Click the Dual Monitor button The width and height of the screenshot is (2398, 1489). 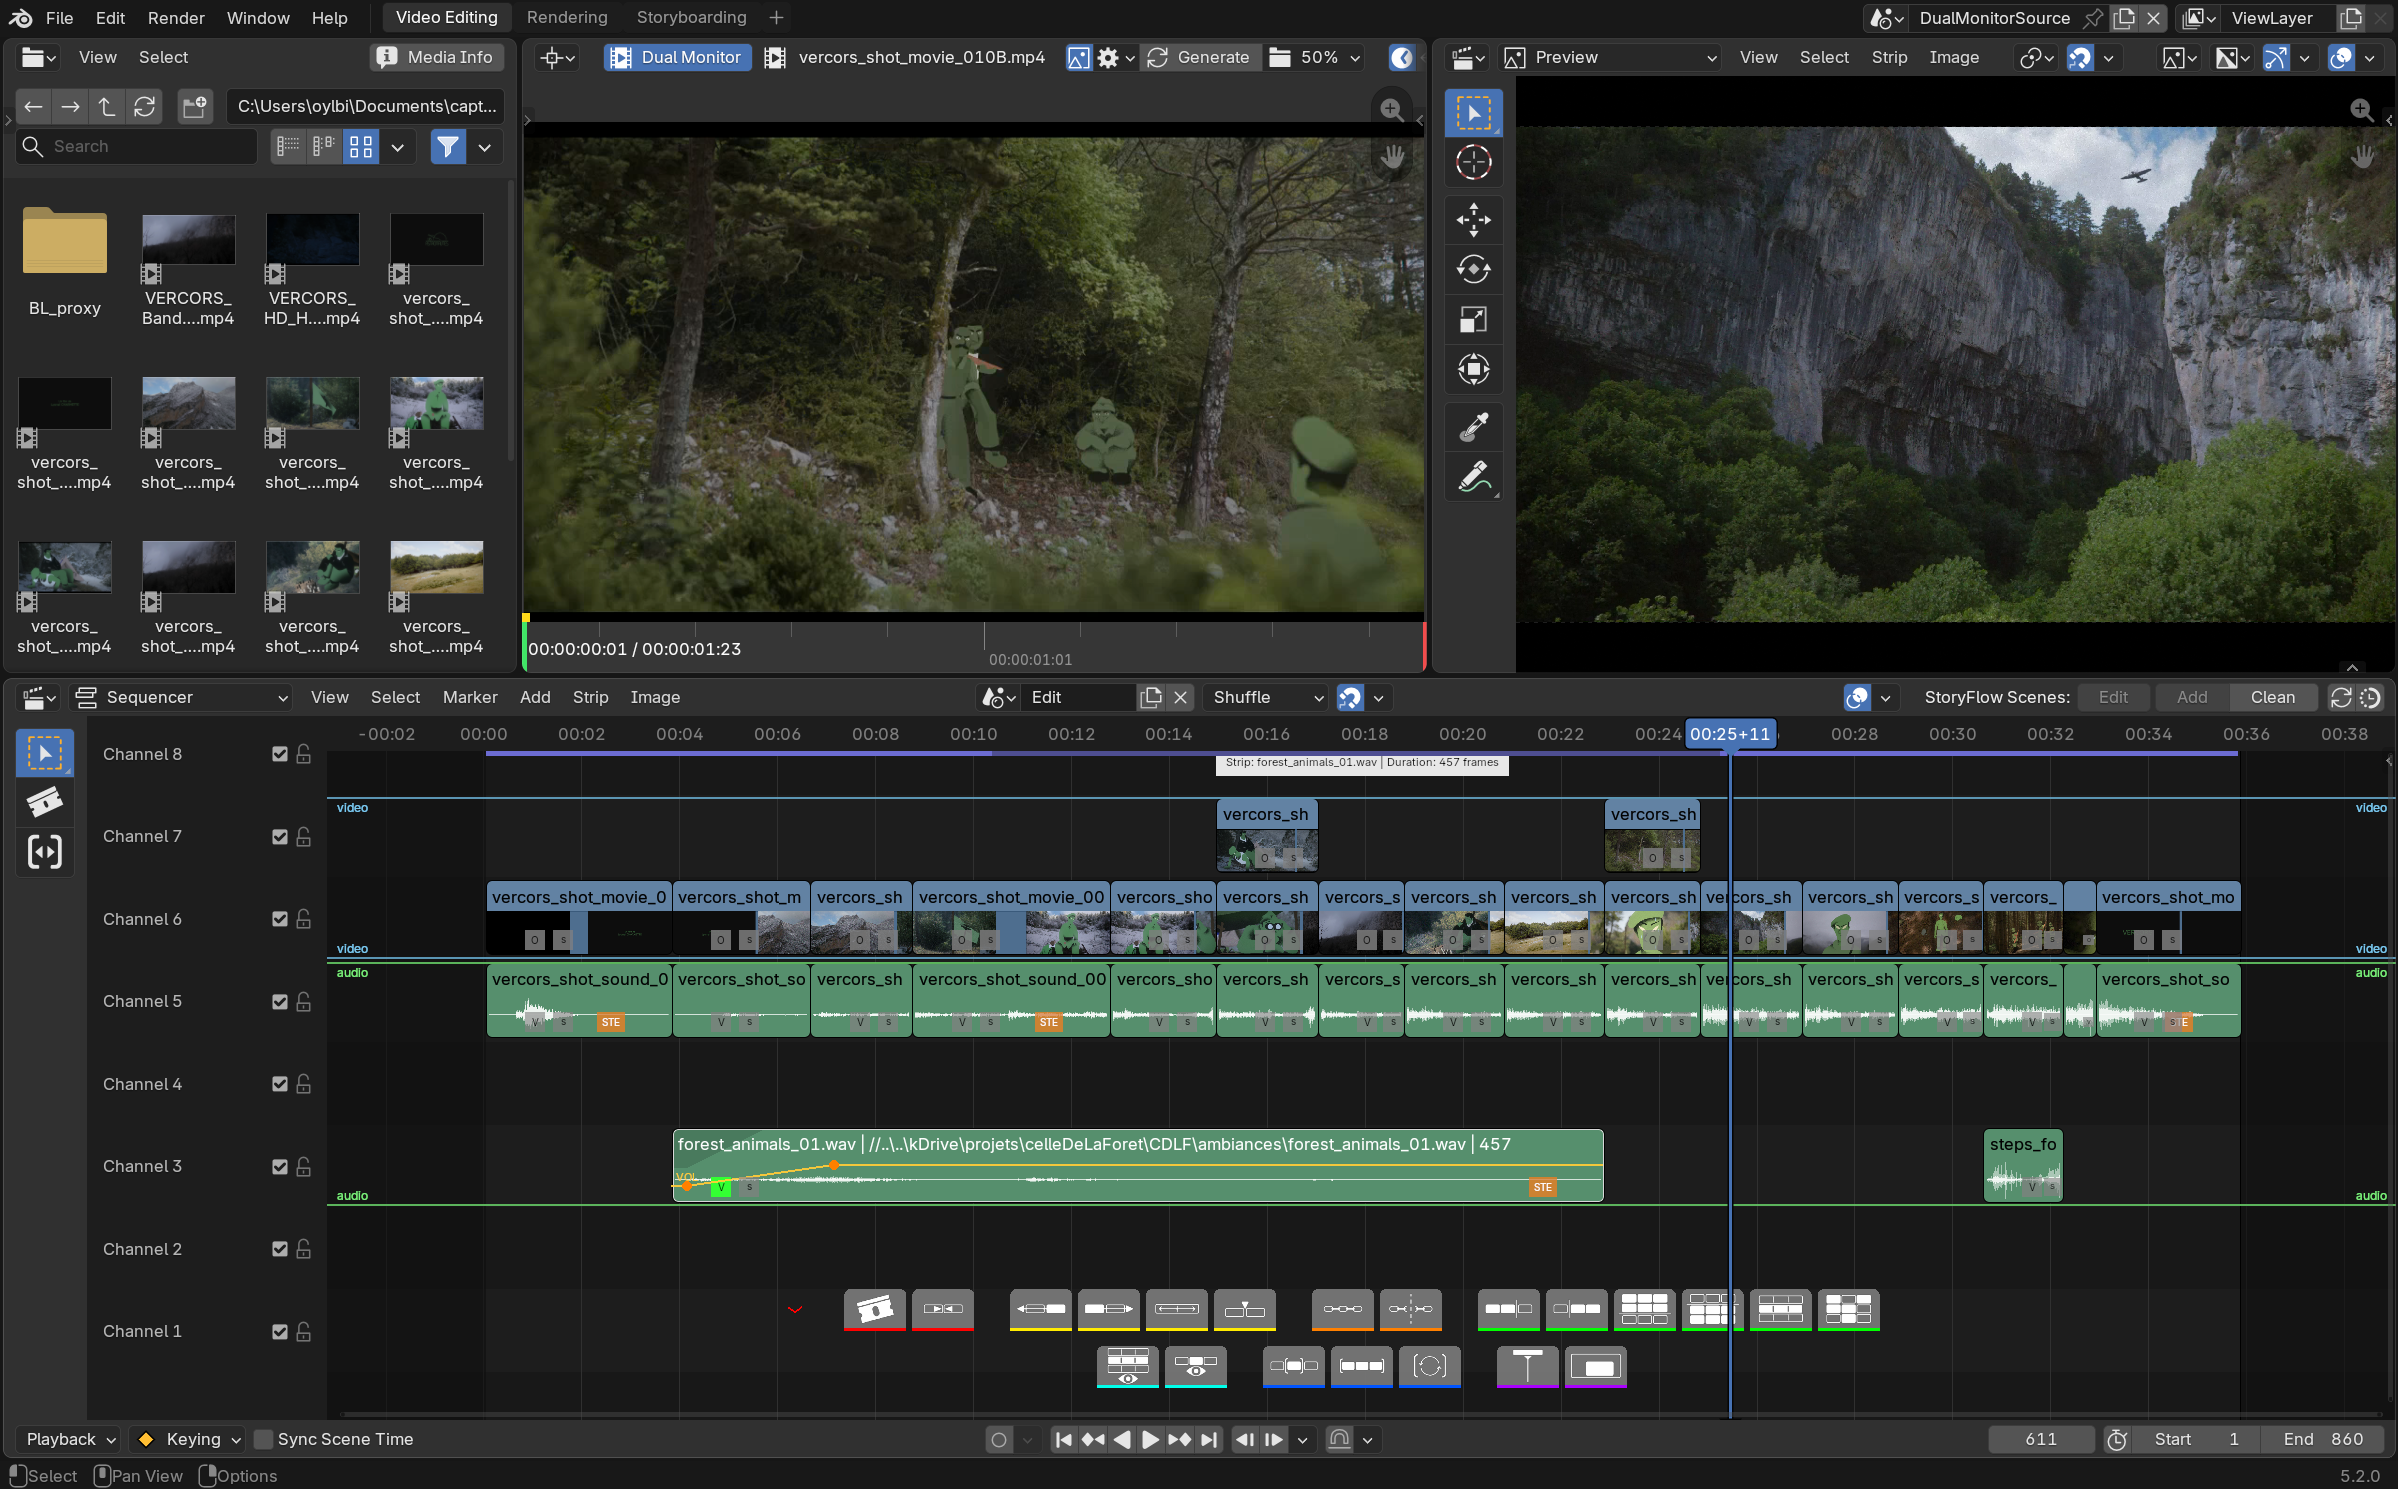click(x=676, y=58)
